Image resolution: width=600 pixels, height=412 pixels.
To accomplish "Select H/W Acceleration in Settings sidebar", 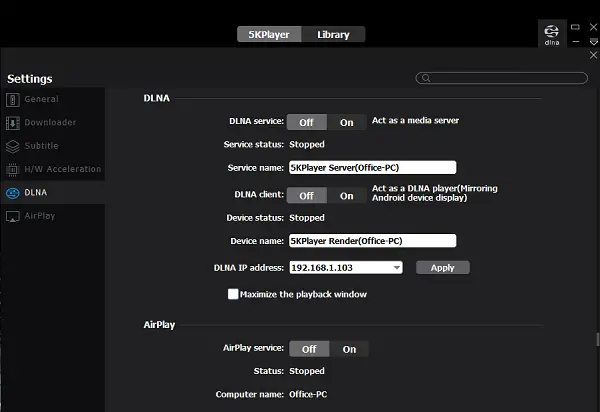I will pos(52,169).
